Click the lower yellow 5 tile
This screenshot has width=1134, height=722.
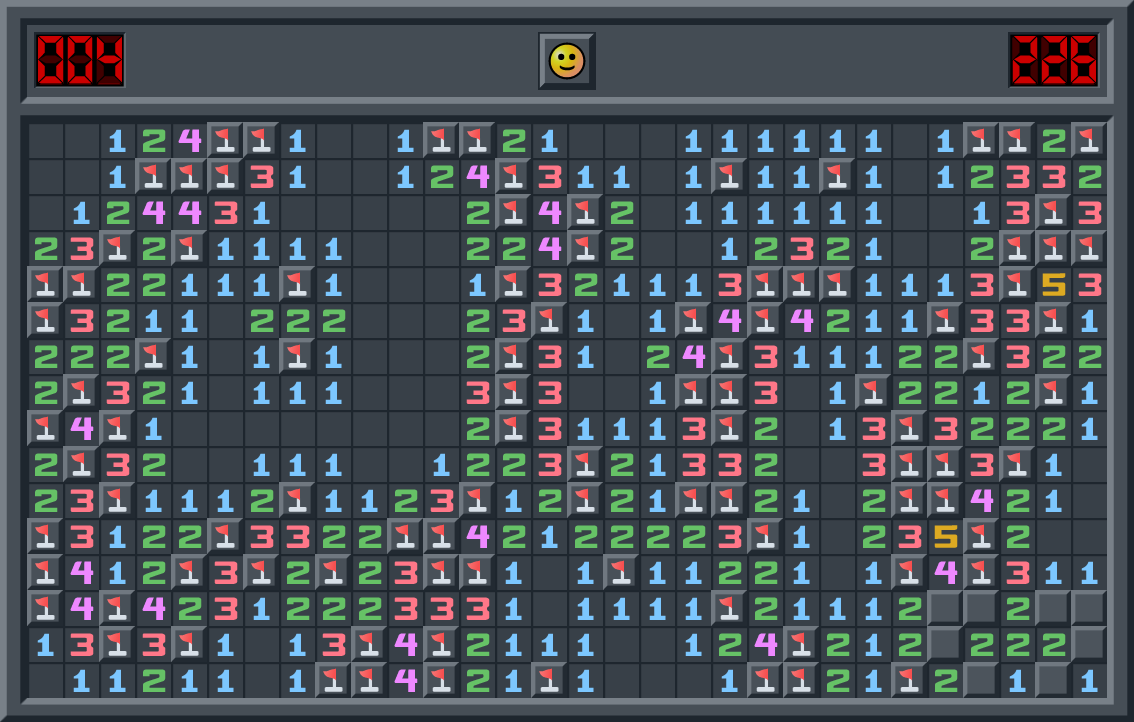click(945, 537)
